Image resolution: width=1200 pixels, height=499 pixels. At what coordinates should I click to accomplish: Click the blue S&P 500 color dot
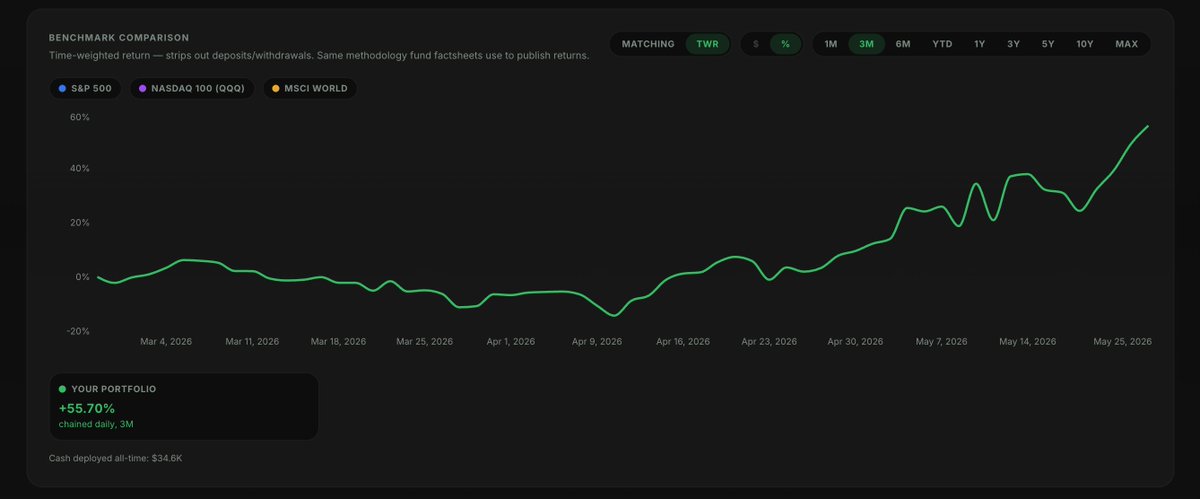tap(63, 89)
